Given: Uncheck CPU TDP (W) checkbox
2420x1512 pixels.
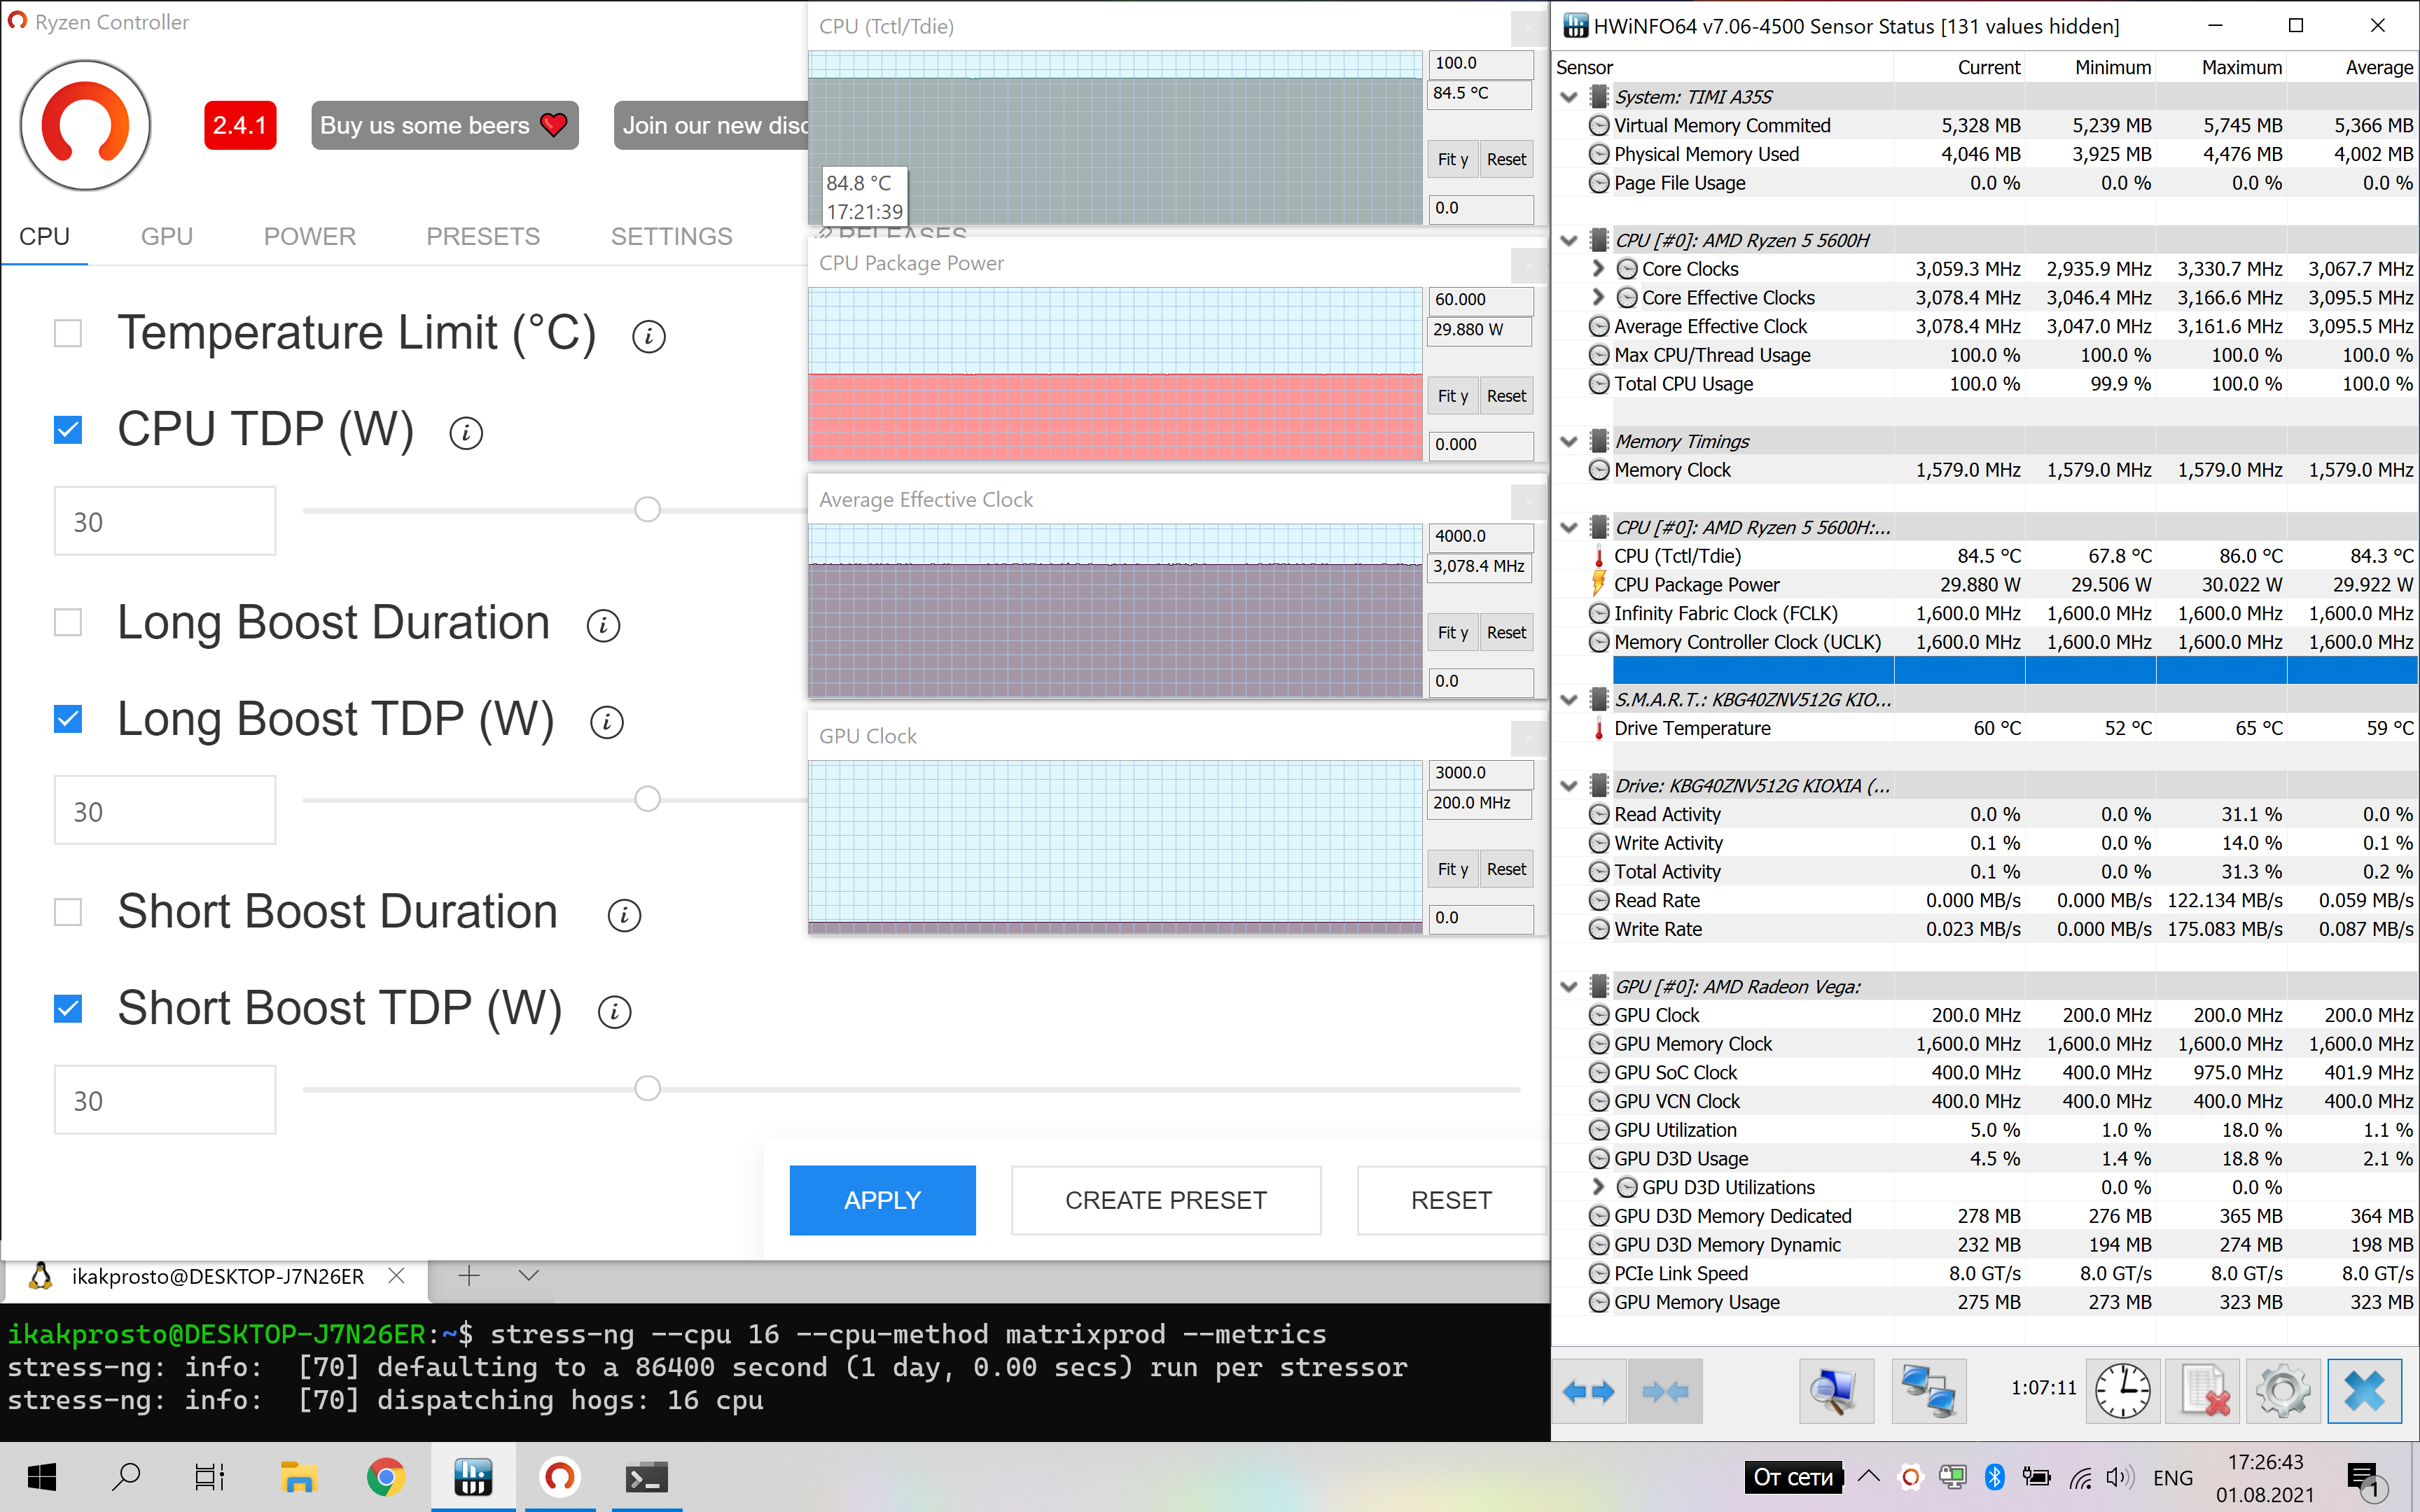Looking at the screenshot, I should [68, 430].
